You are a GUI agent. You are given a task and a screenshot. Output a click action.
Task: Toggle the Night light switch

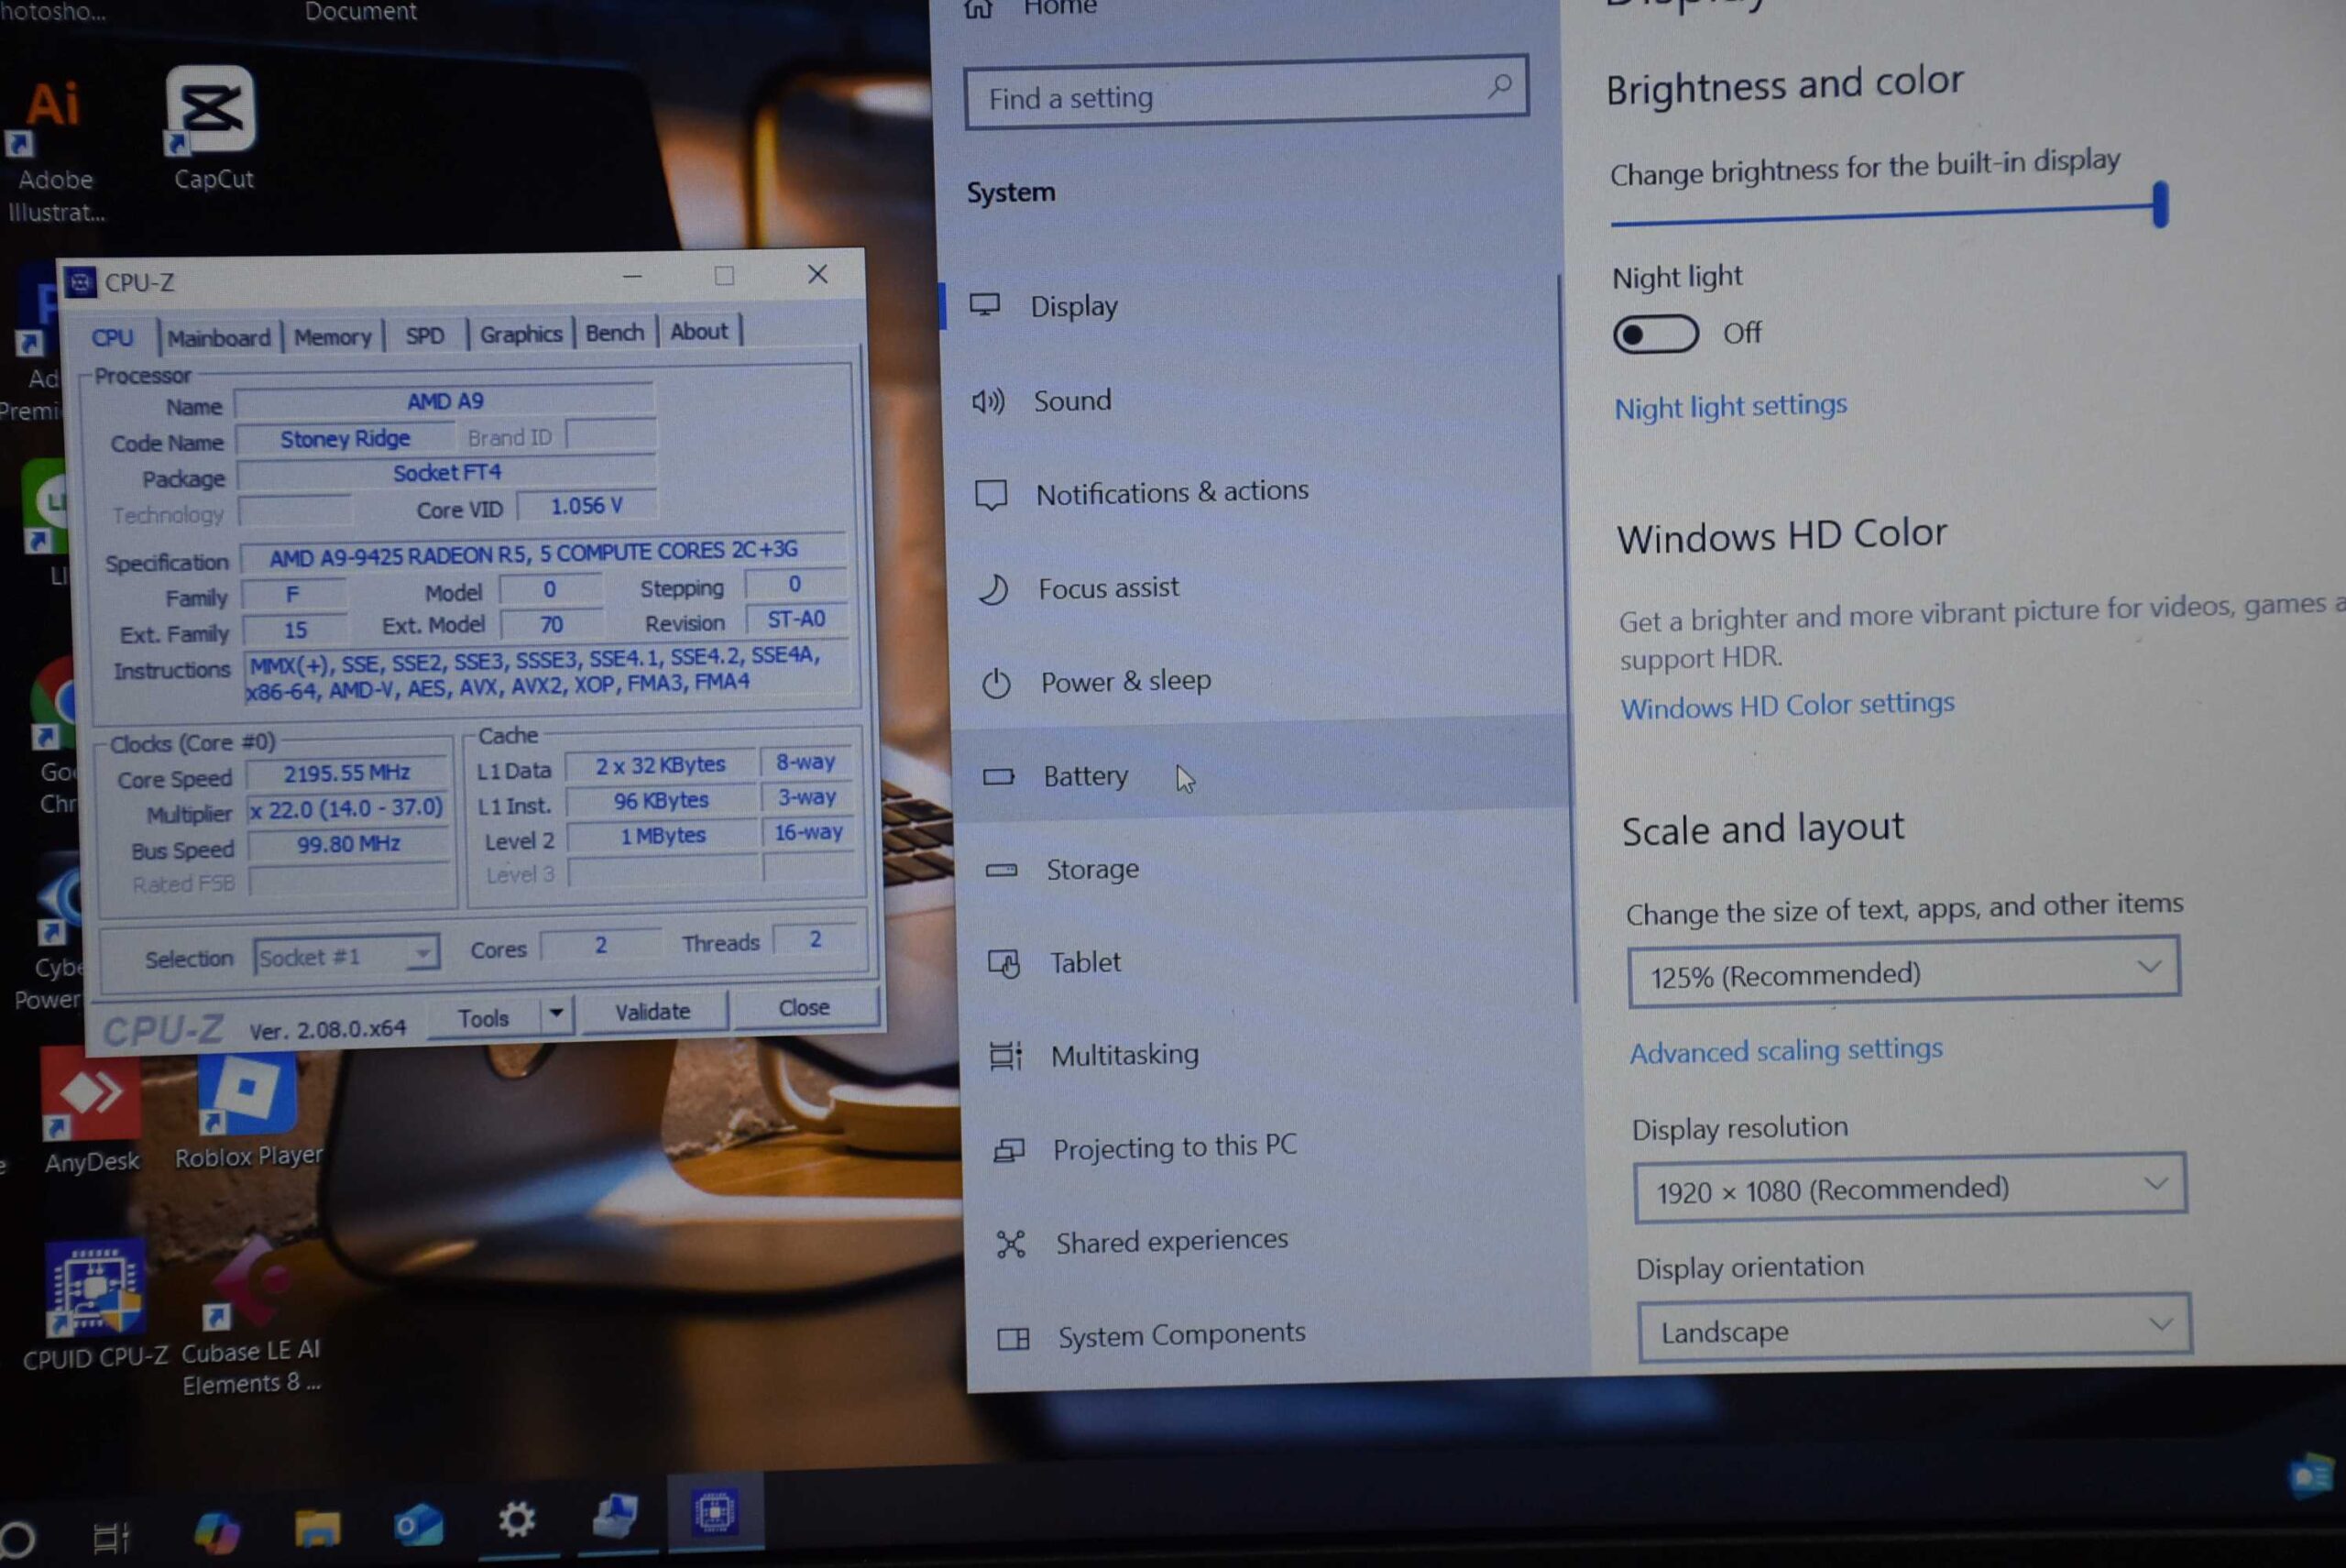tap(1654, 334)
